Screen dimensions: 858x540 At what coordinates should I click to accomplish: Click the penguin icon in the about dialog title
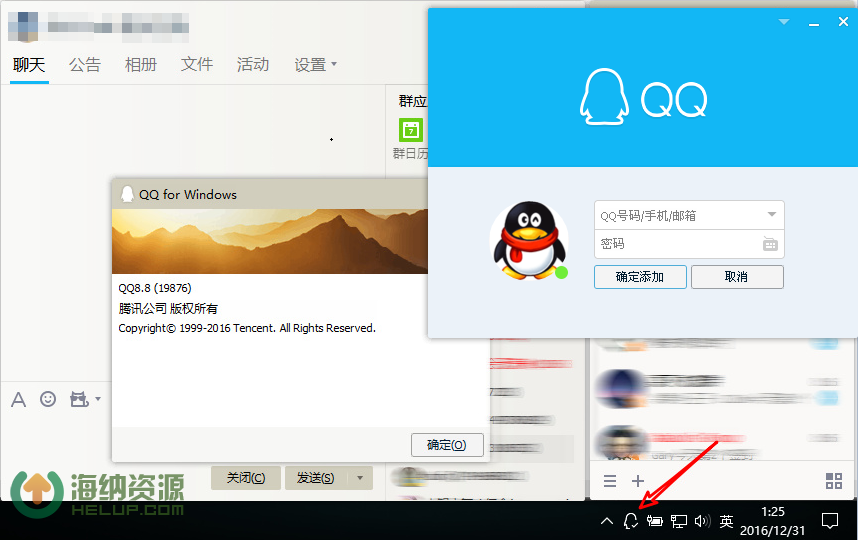(127, 194)
